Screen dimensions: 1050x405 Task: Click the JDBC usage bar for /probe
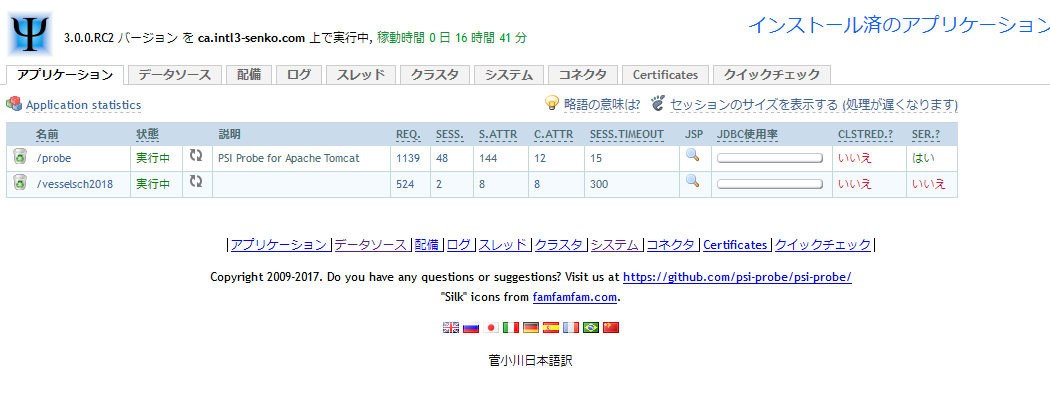770,158
